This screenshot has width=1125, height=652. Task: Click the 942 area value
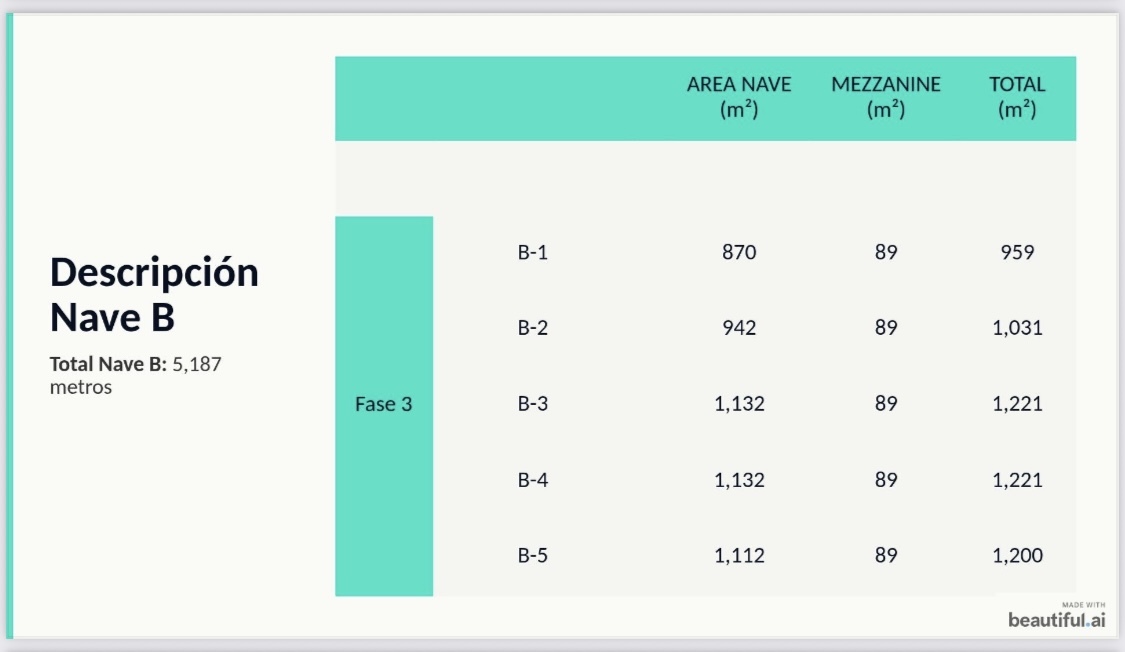[739, 328]
